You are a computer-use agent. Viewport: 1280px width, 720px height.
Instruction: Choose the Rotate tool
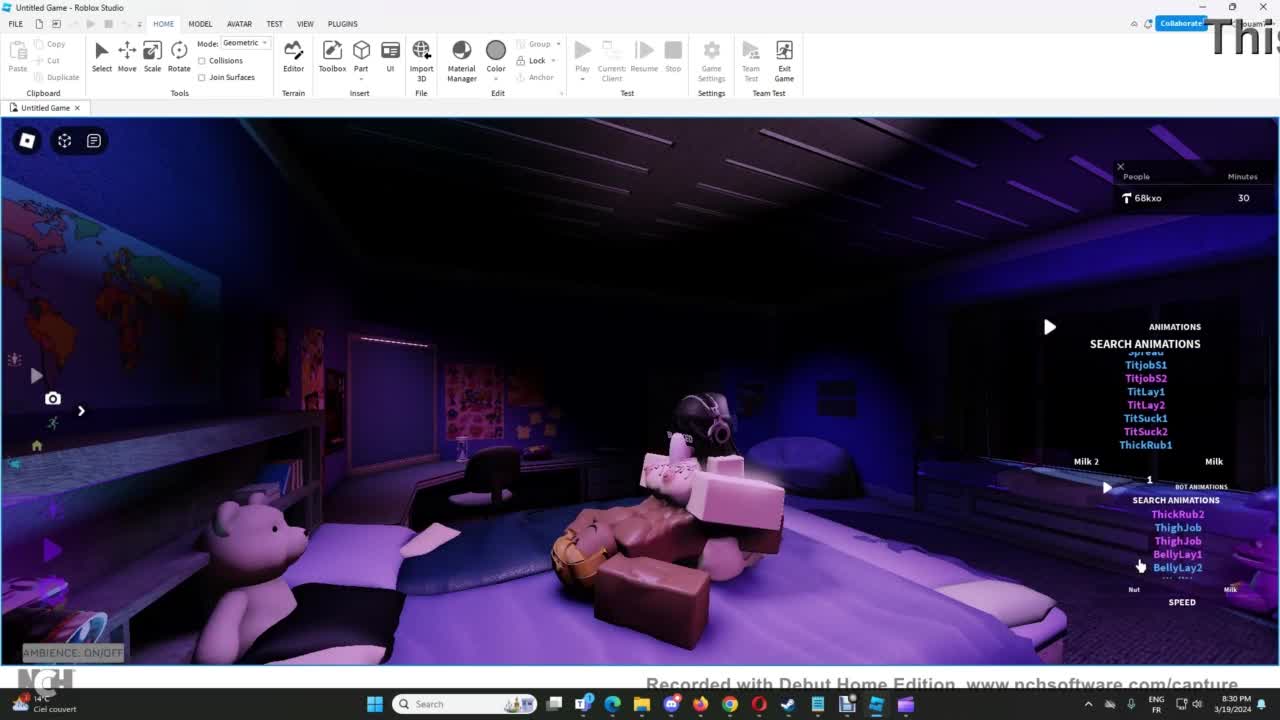click(x=179, y=56)
